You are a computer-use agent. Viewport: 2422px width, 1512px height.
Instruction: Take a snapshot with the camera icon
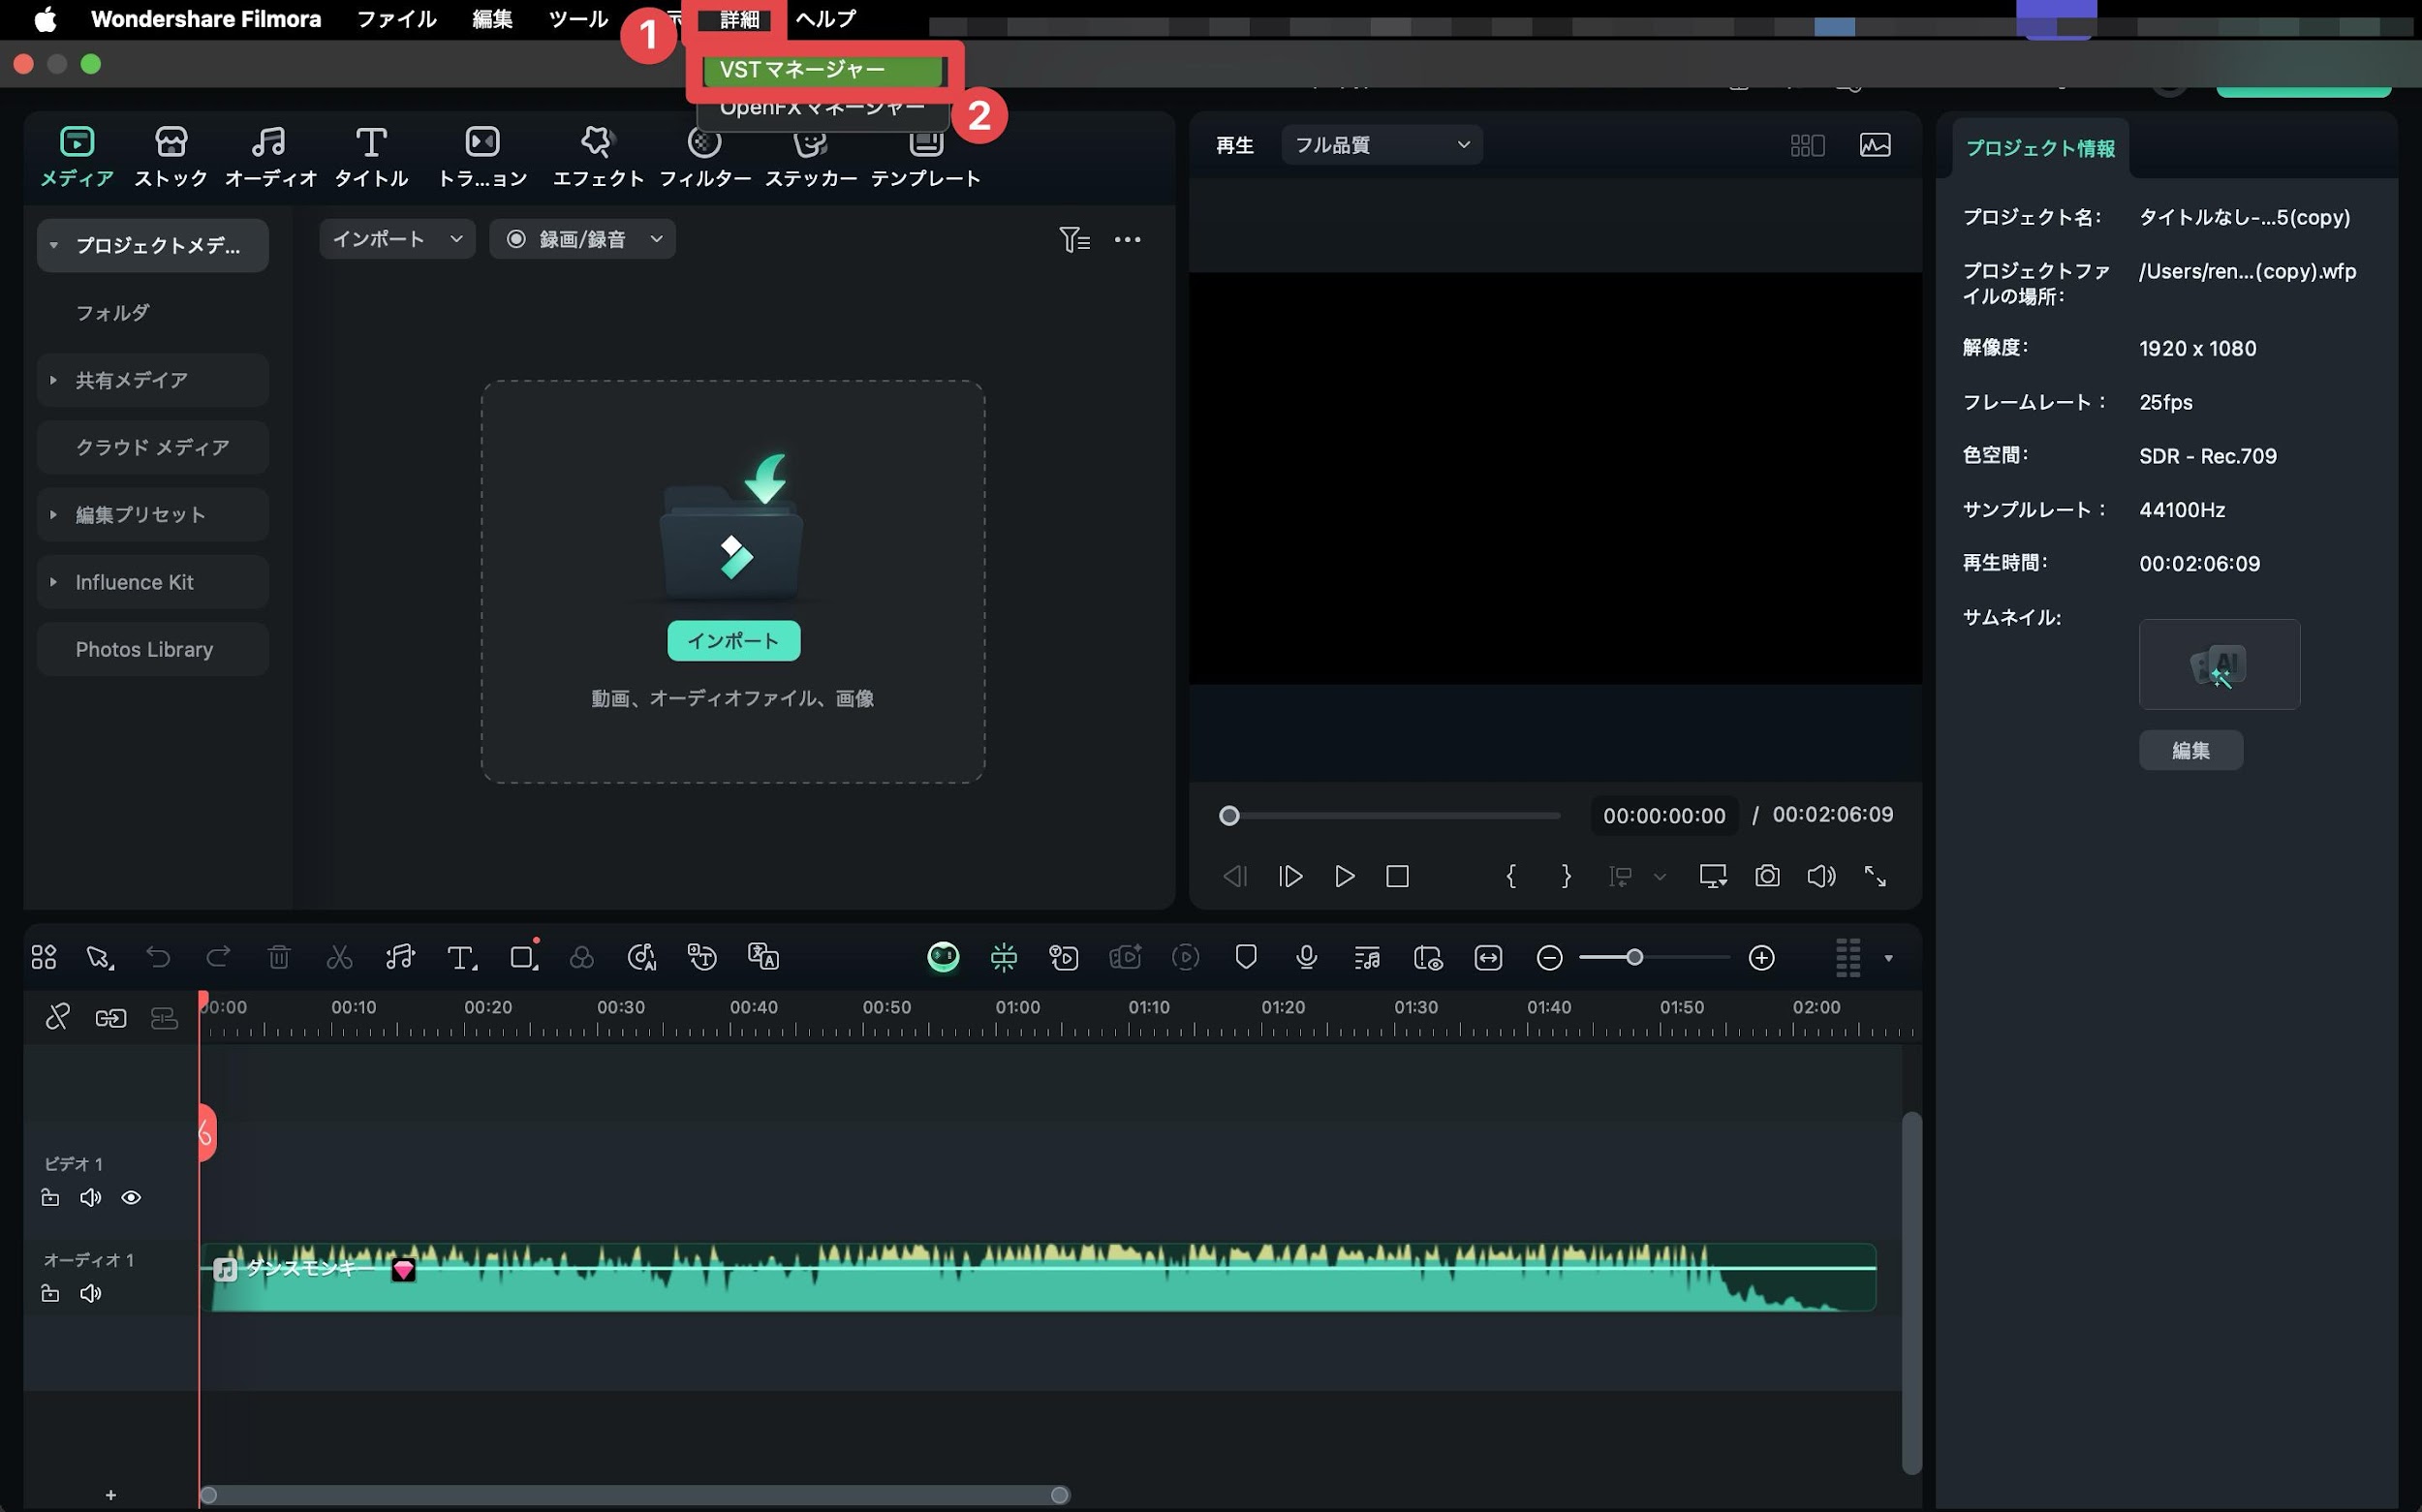[1767, 875]
